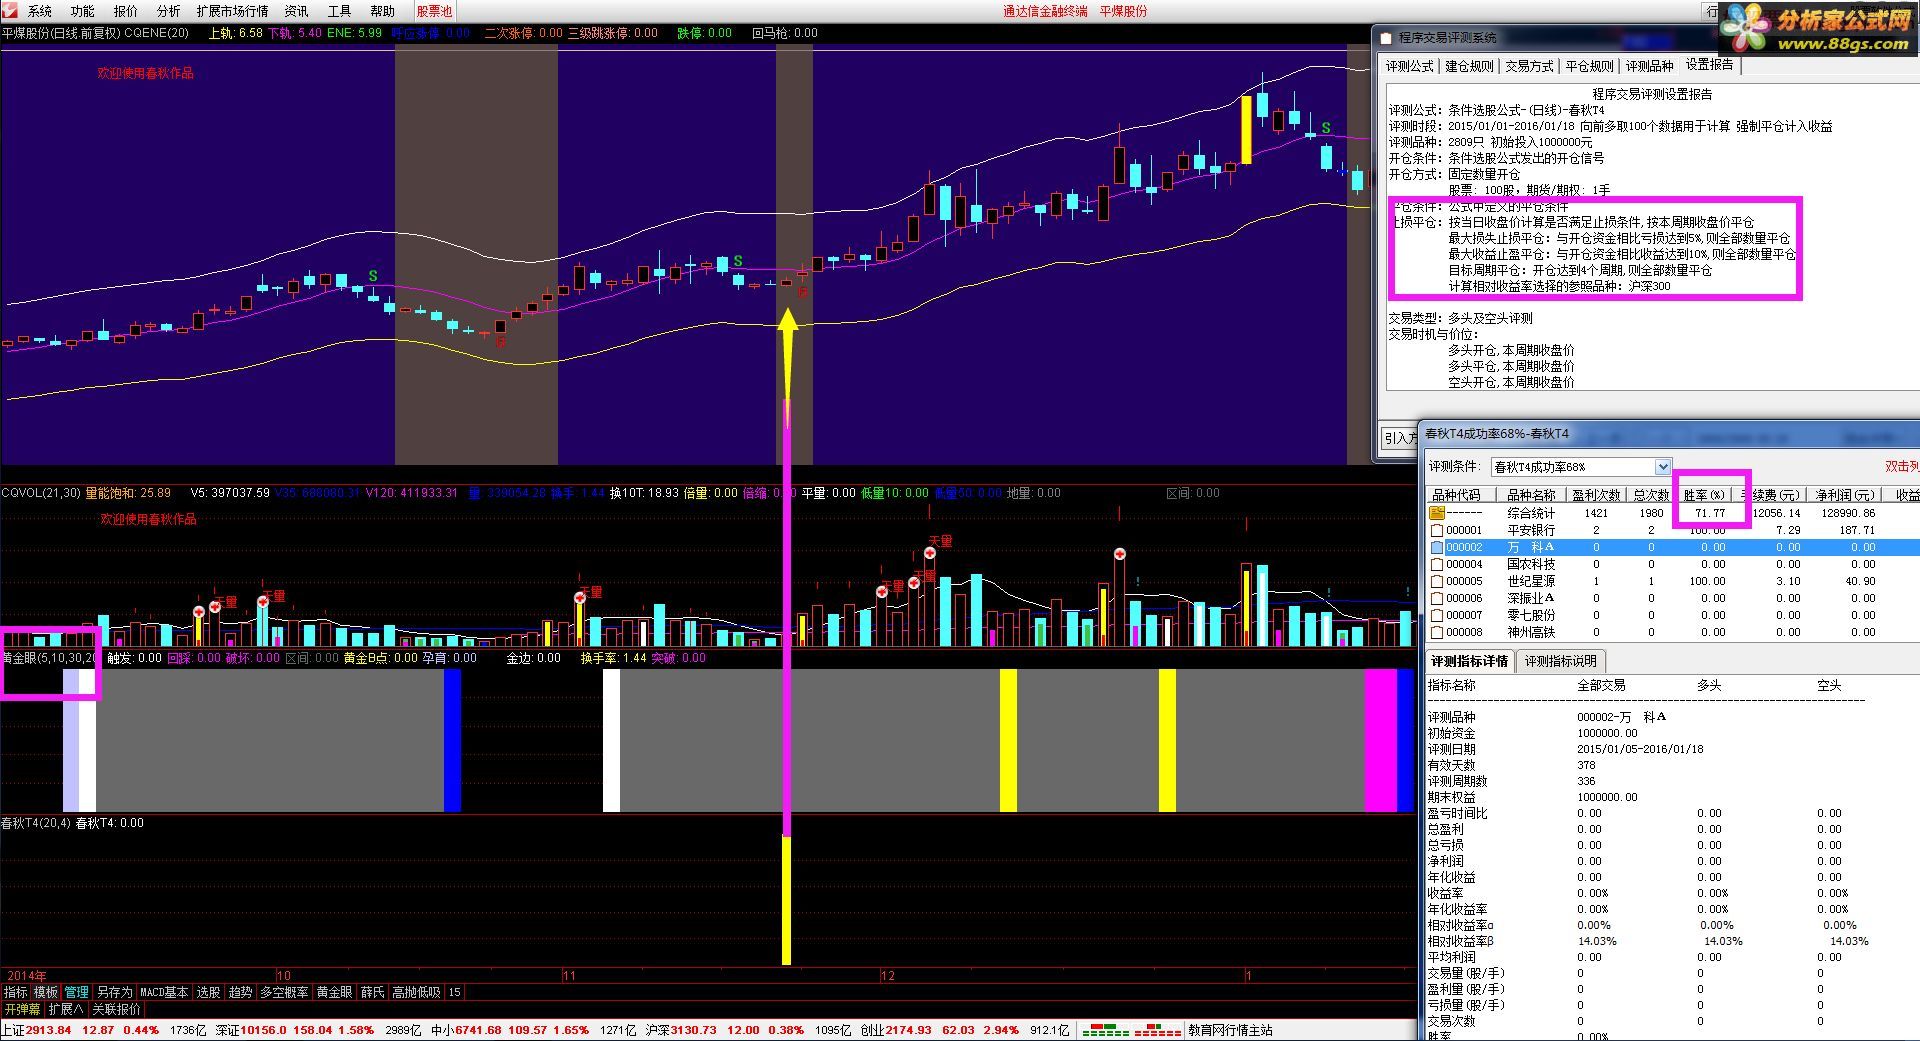
Task: Click the 000008 神州高铁 row icon
Action: tap(1437, 632)
